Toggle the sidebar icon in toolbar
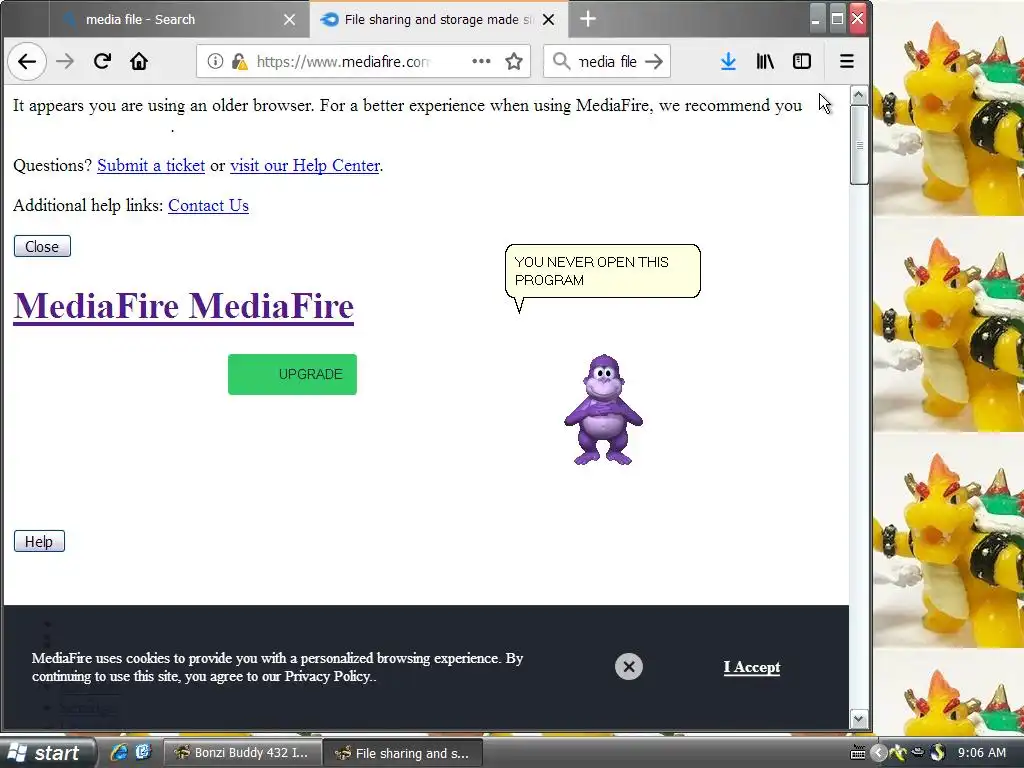Viewport: 1024px width, 768px height. (802, 61)
